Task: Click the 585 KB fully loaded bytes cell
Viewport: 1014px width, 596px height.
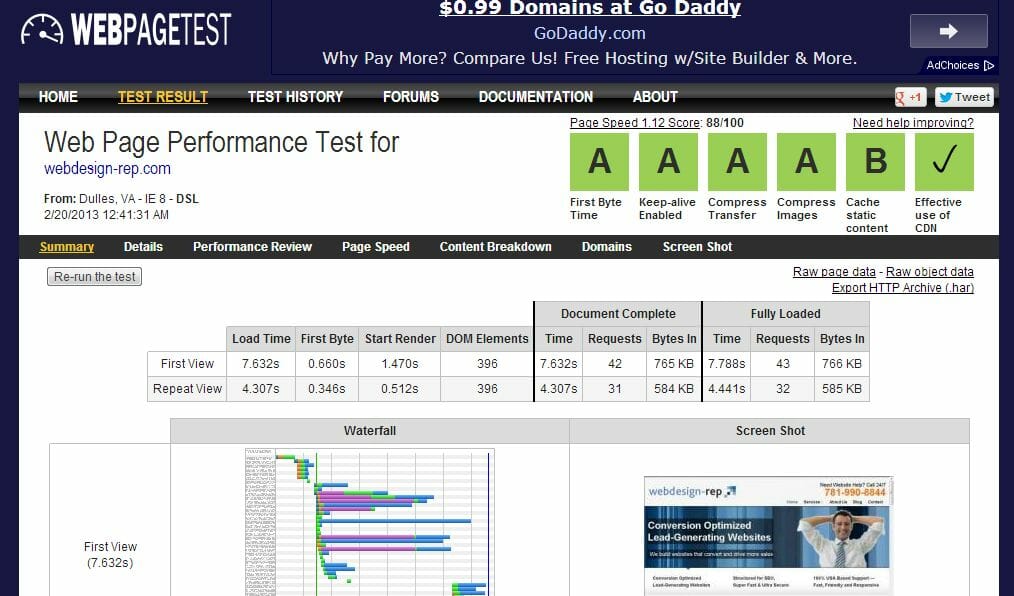Action: coord(842,389)
